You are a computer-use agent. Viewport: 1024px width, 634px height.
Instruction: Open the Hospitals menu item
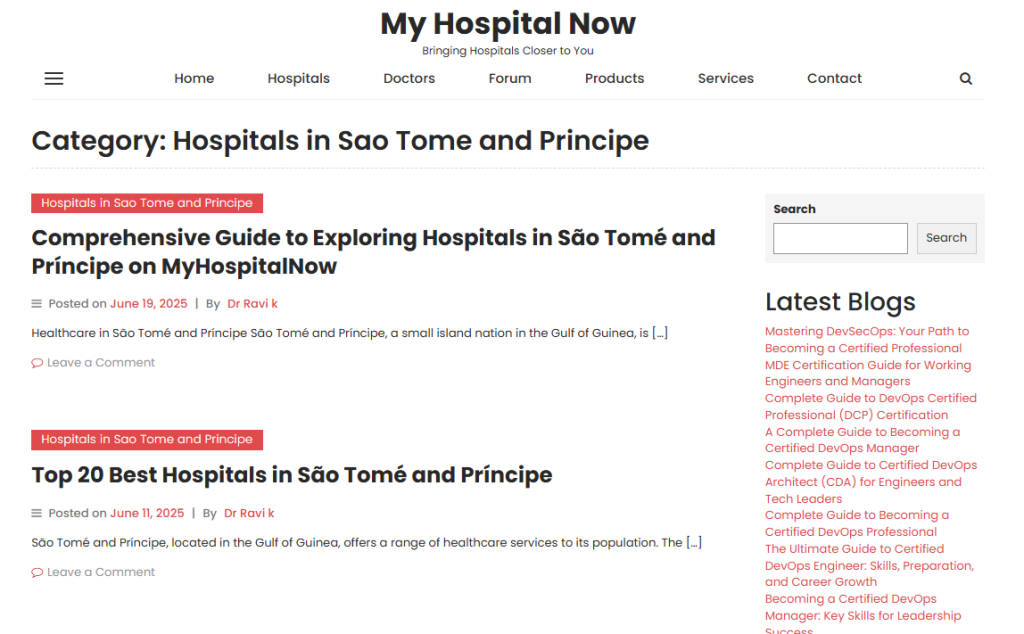tap(298, 79)
